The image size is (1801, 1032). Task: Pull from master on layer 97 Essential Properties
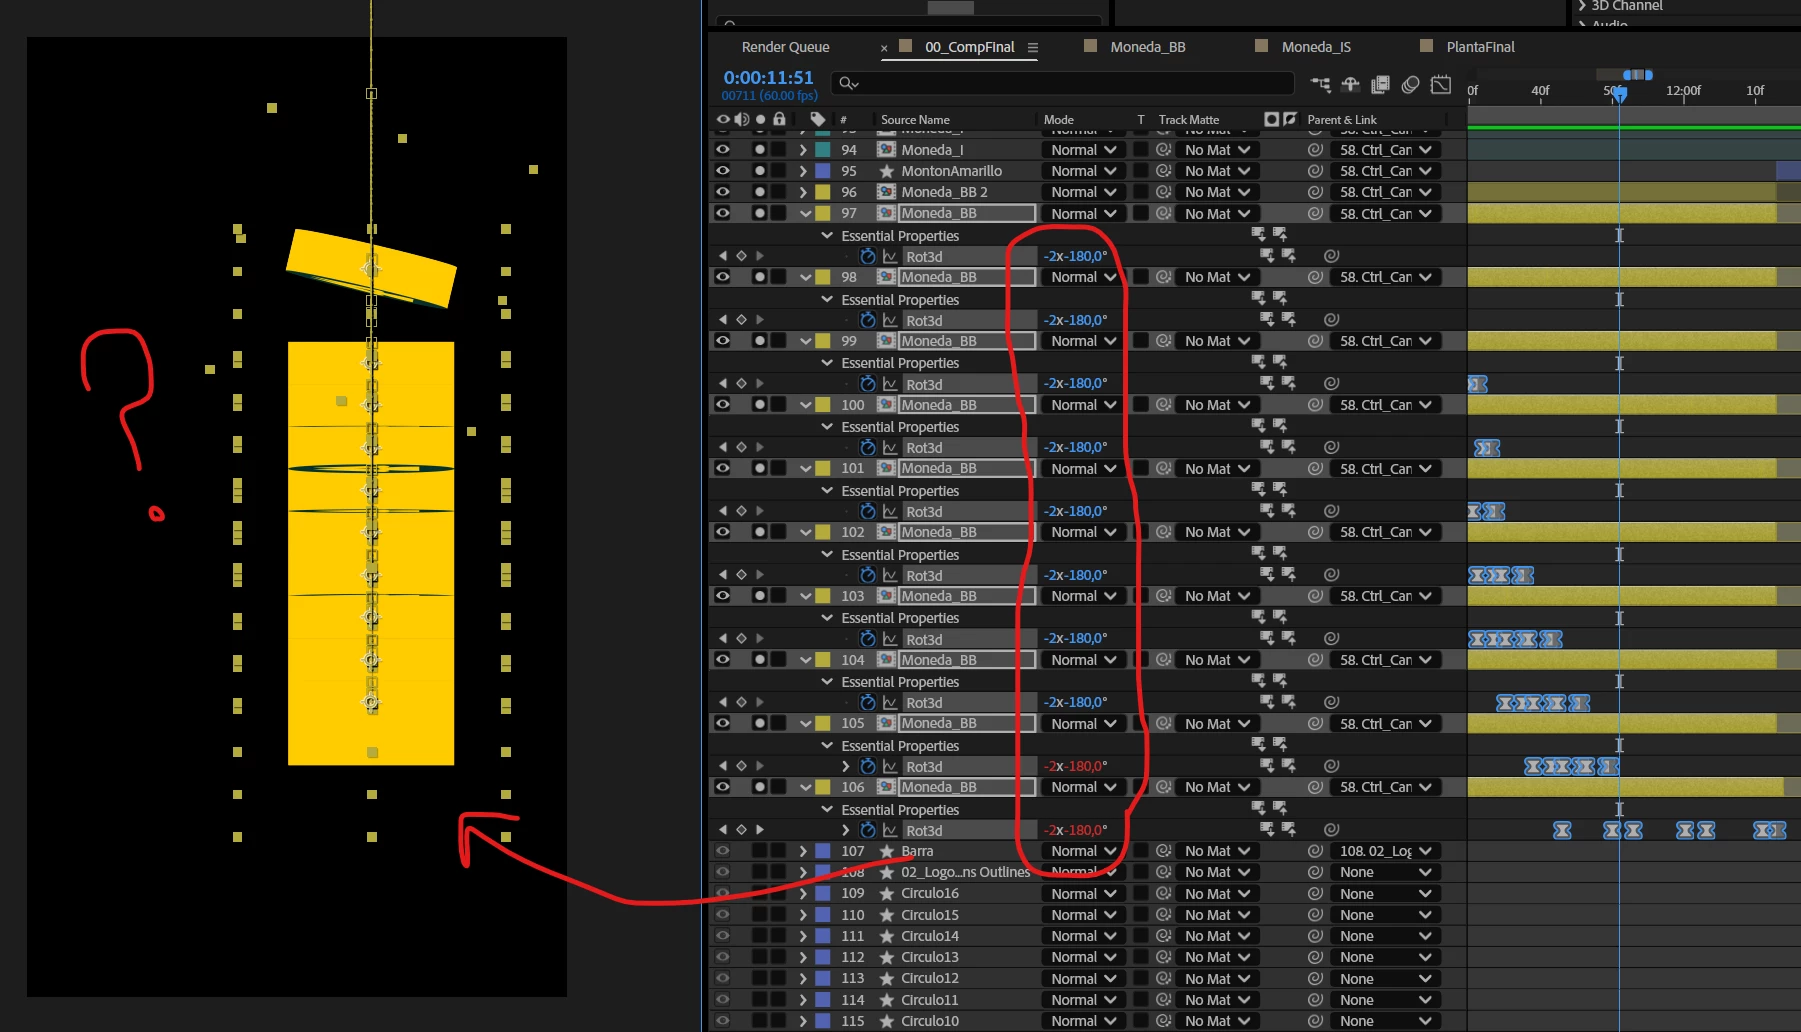pos(1258,235)
